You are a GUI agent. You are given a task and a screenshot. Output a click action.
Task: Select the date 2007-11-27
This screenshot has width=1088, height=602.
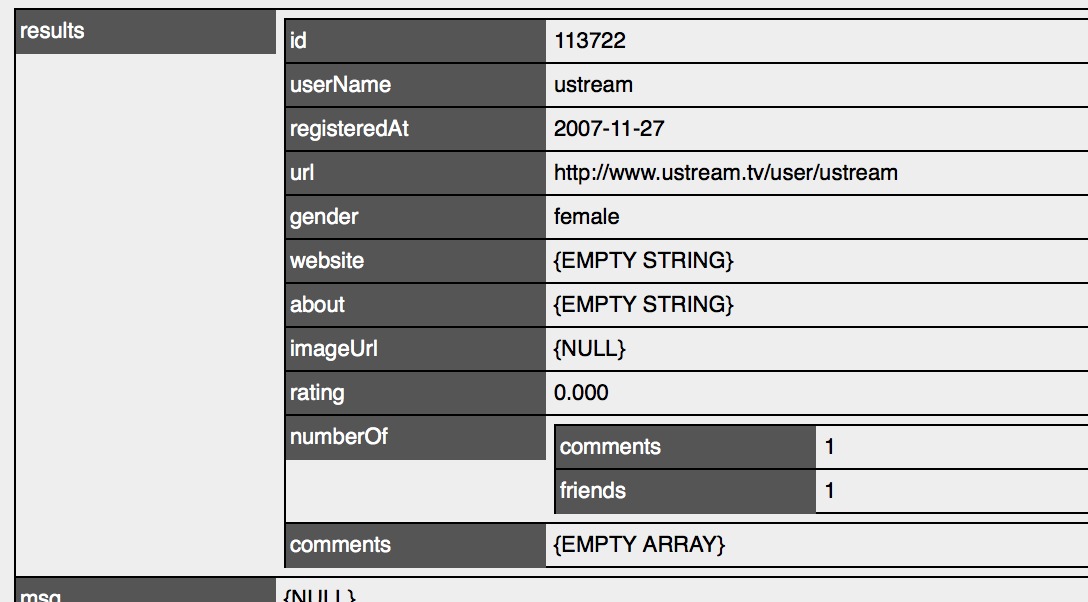609,129
